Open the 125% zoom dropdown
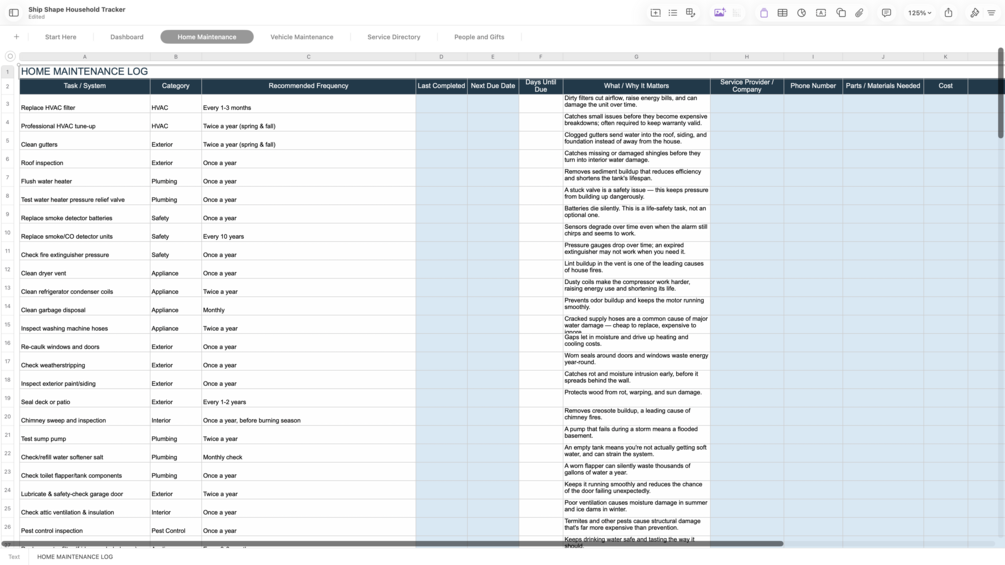1005x565 pixels. [919, 13]
